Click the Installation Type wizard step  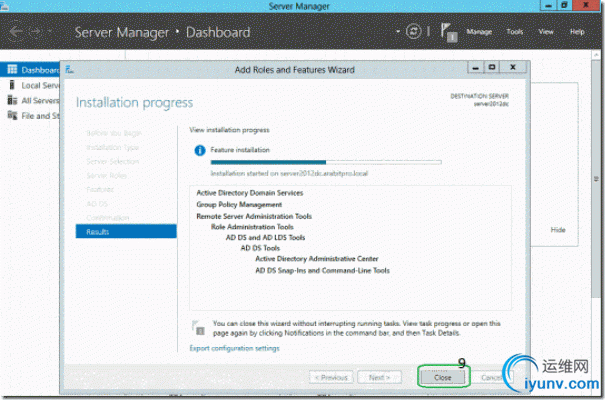coord(112,147)
